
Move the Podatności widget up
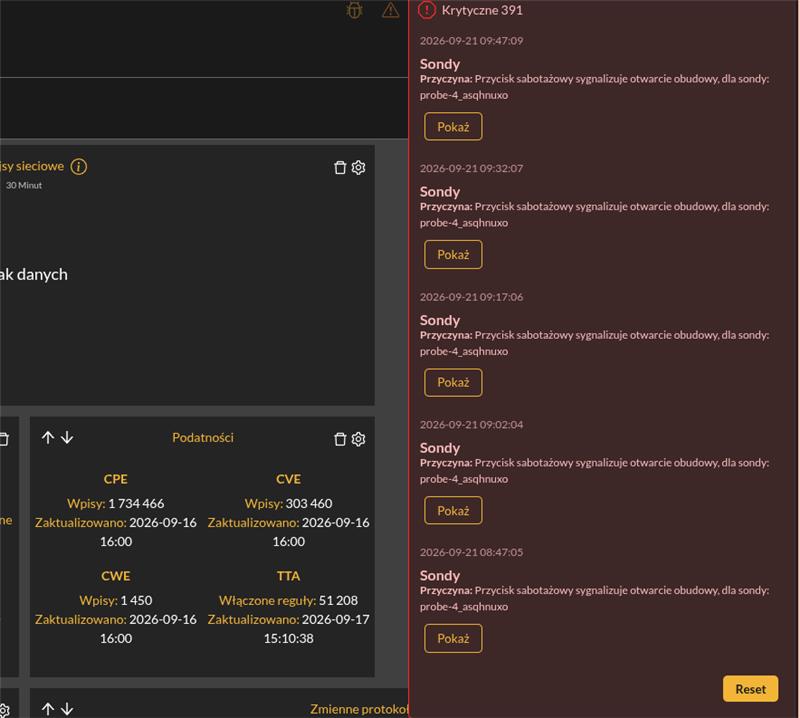48,438
